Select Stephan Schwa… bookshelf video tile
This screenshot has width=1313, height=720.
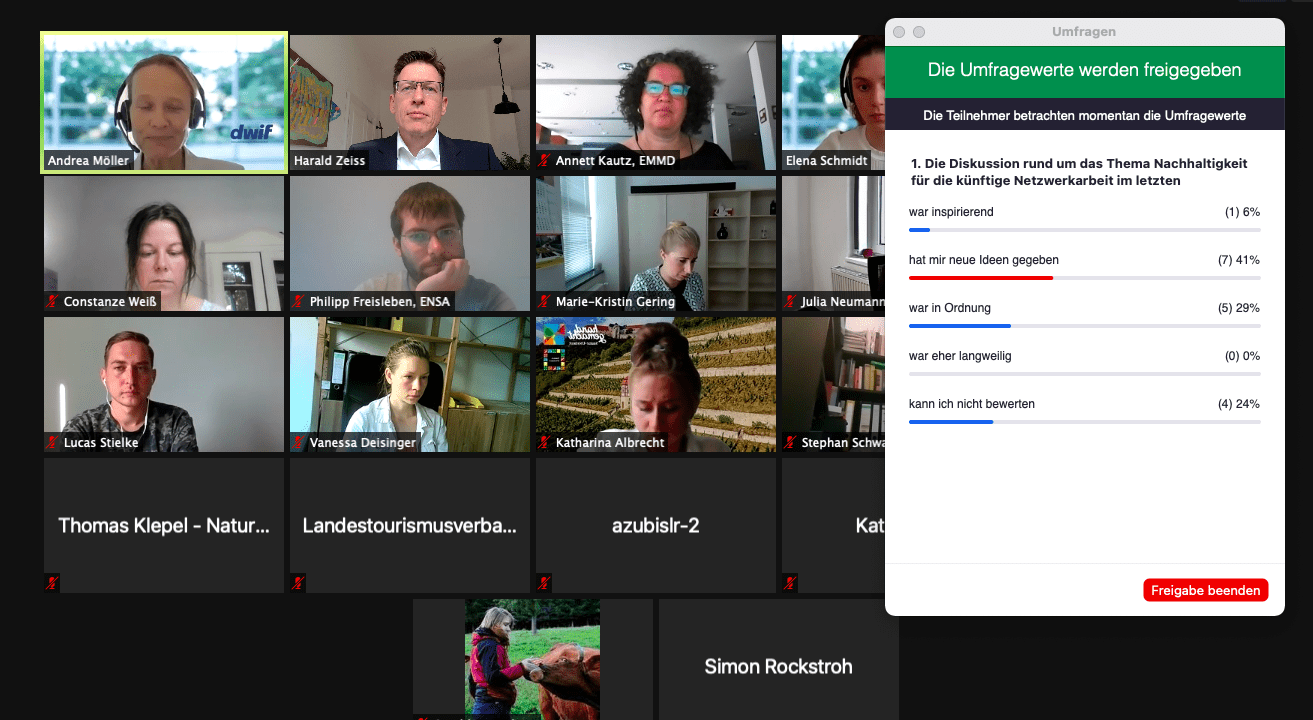coord(833,385)
